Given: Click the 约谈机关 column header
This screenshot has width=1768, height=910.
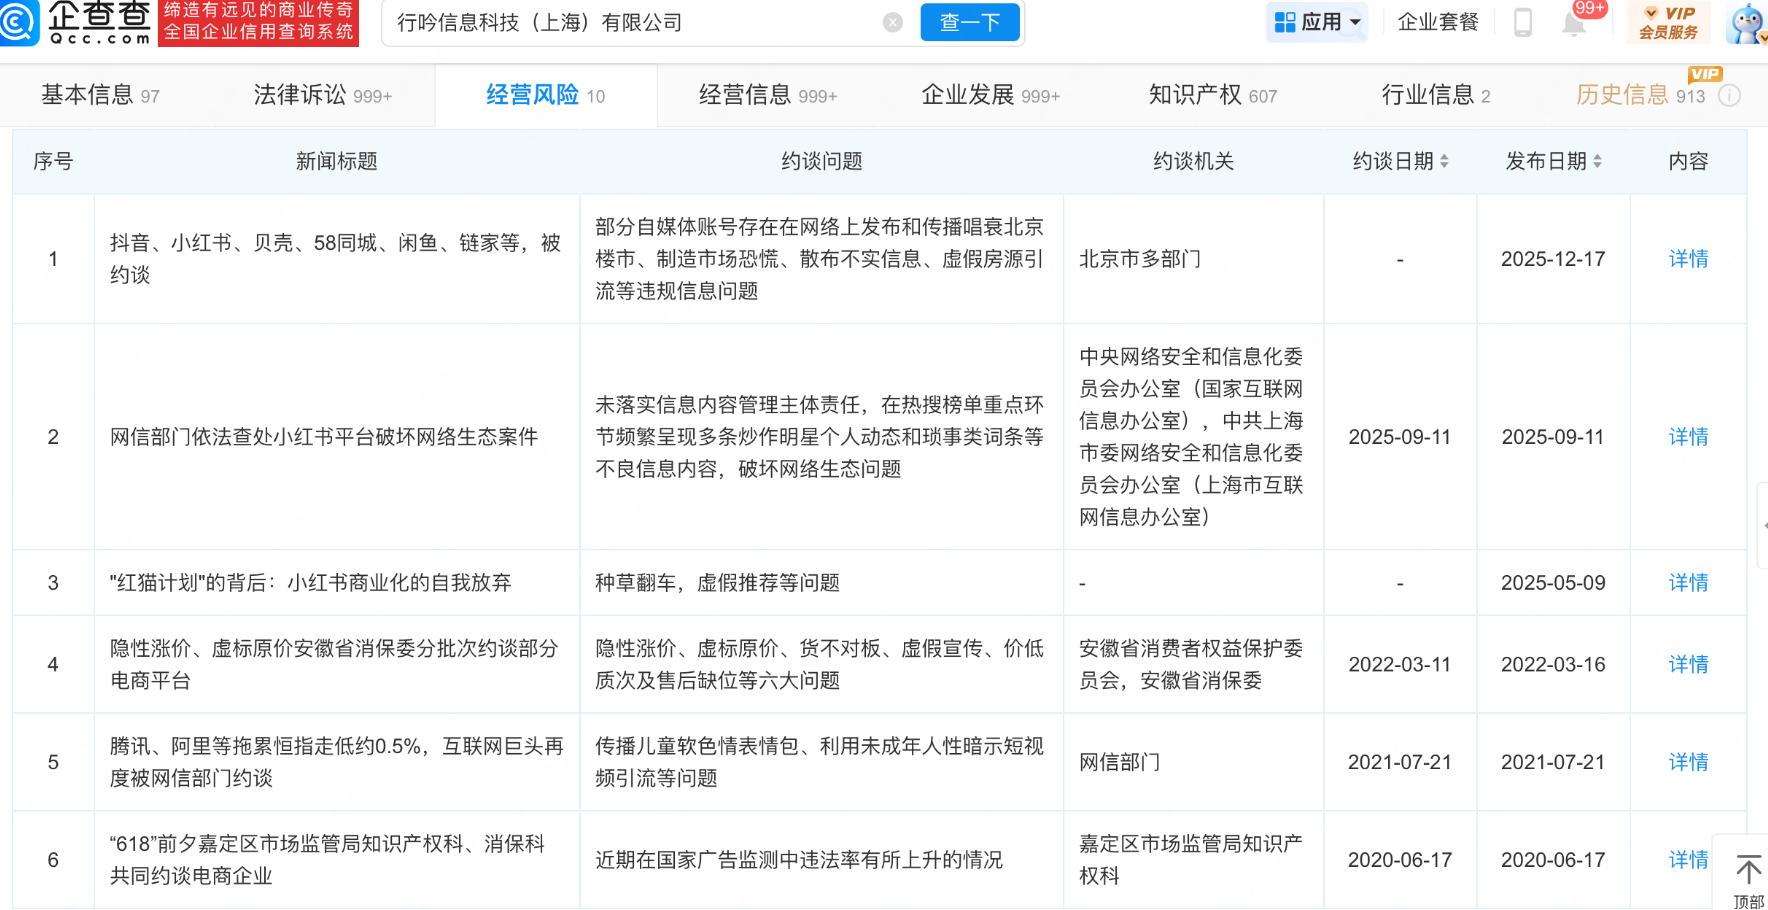Looking at the screenshot, I should click(1193, 161).
